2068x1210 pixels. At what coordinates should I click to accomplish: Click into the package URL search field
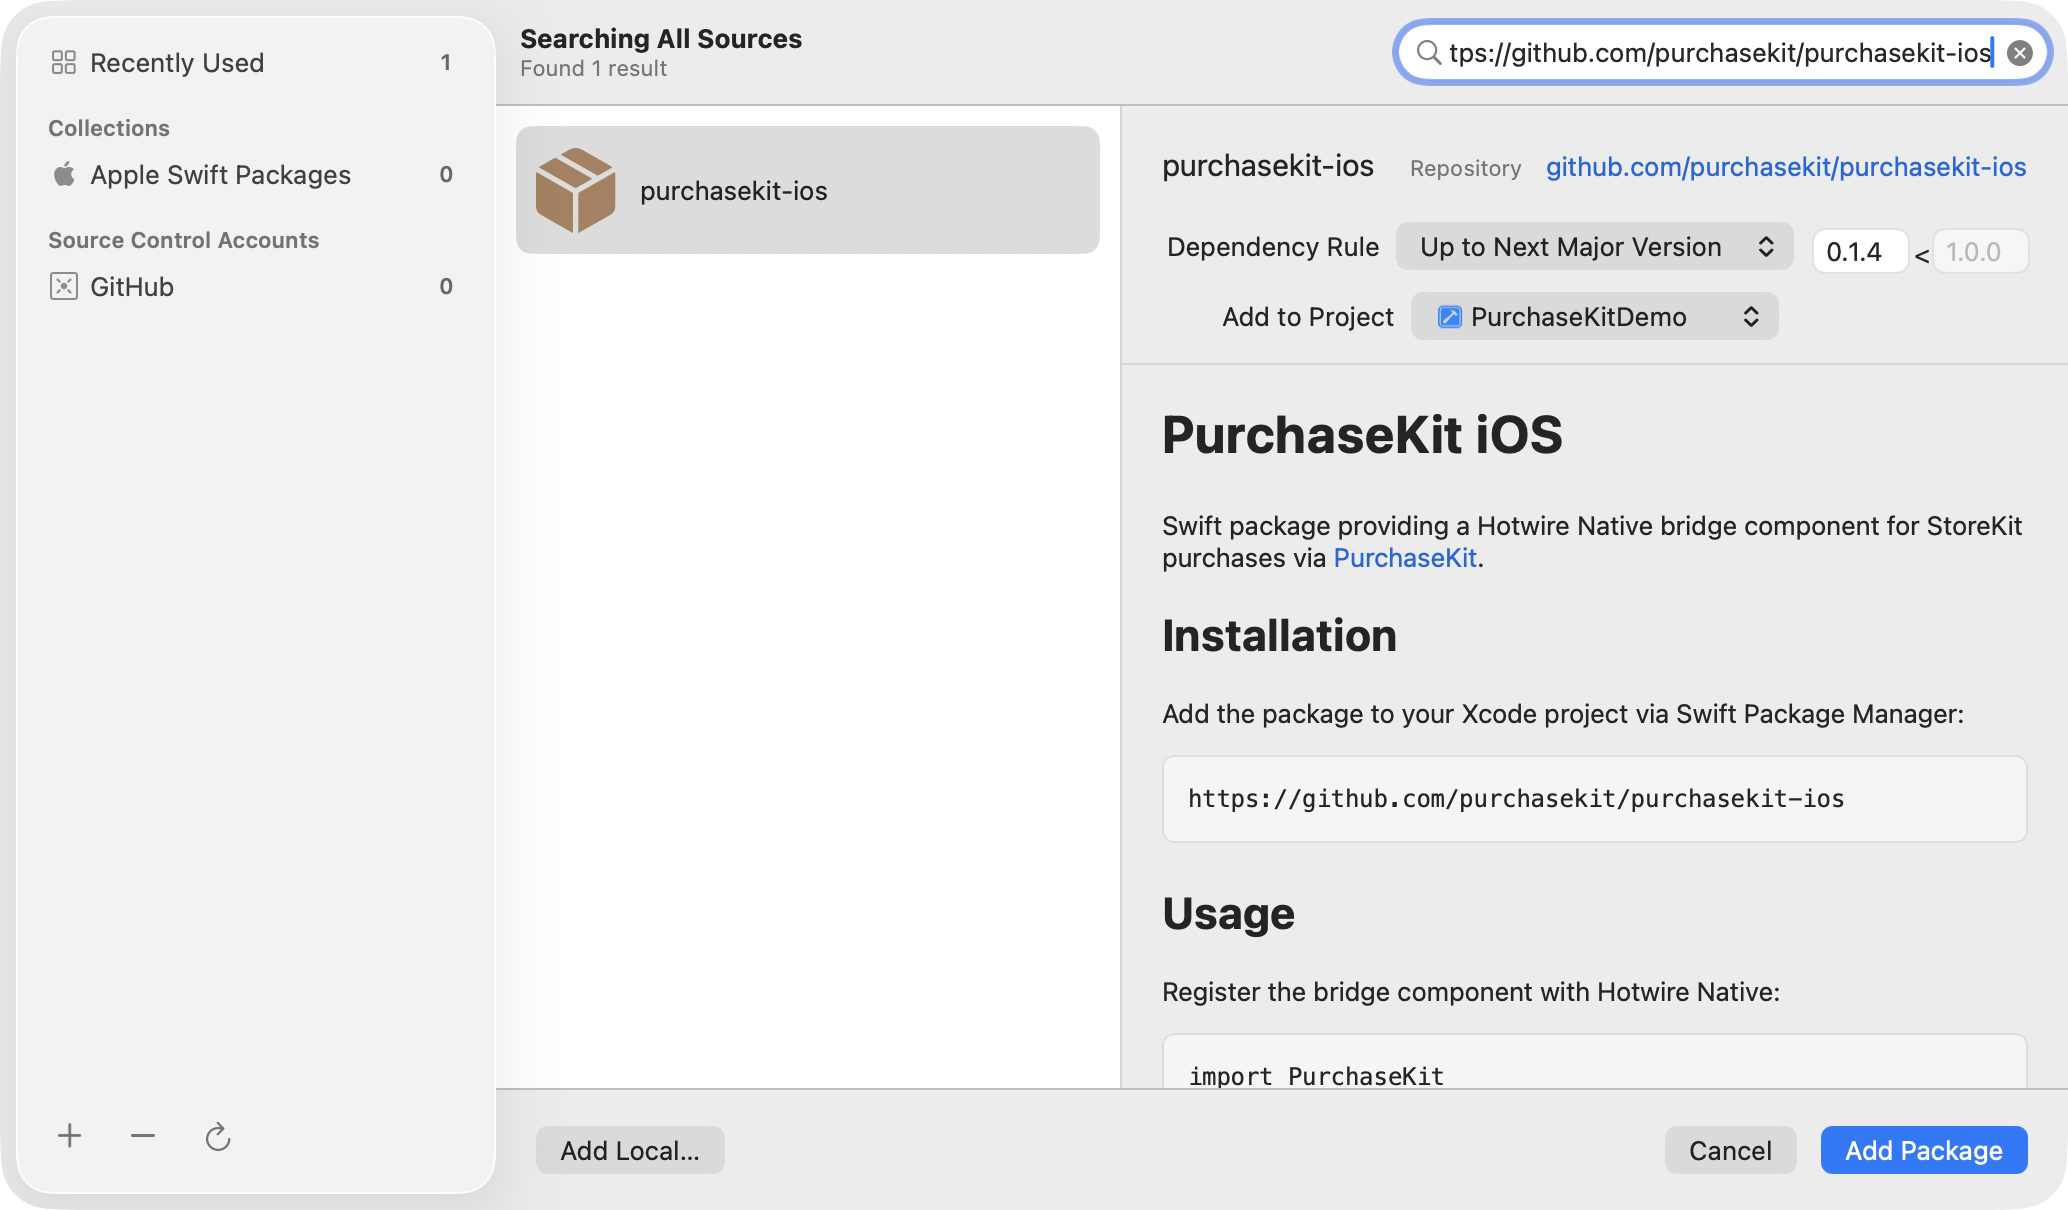coord(1720,53)
